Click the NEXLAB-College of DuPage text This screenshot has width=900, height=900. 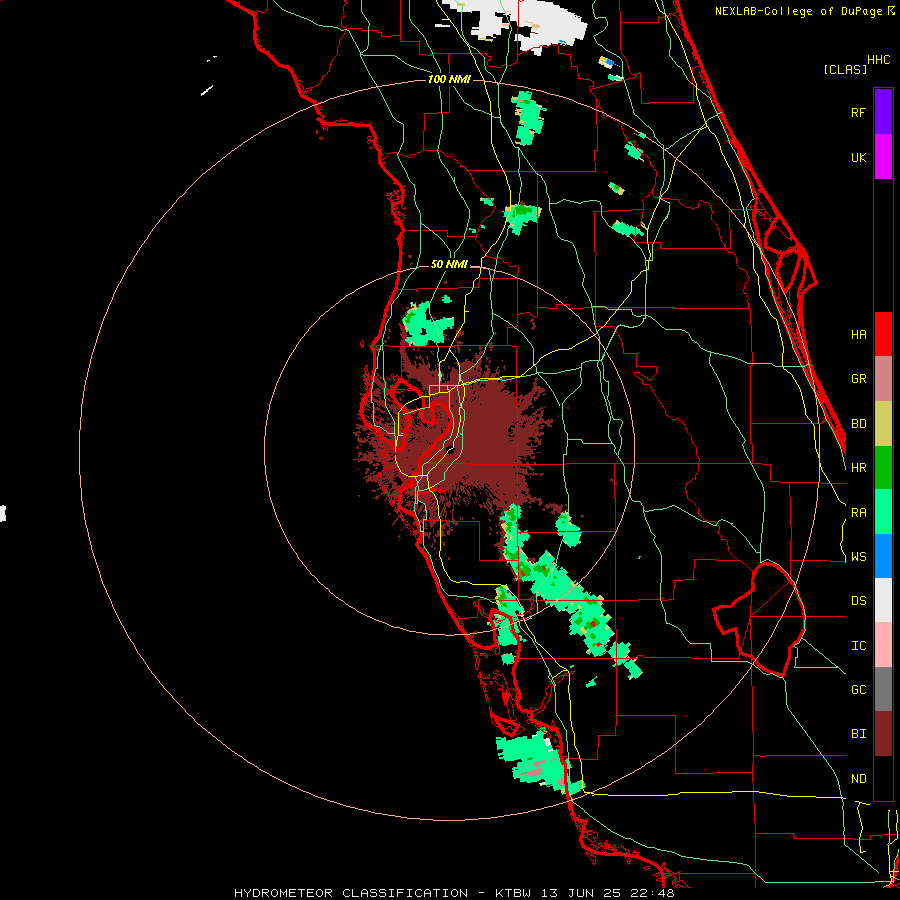798,11
